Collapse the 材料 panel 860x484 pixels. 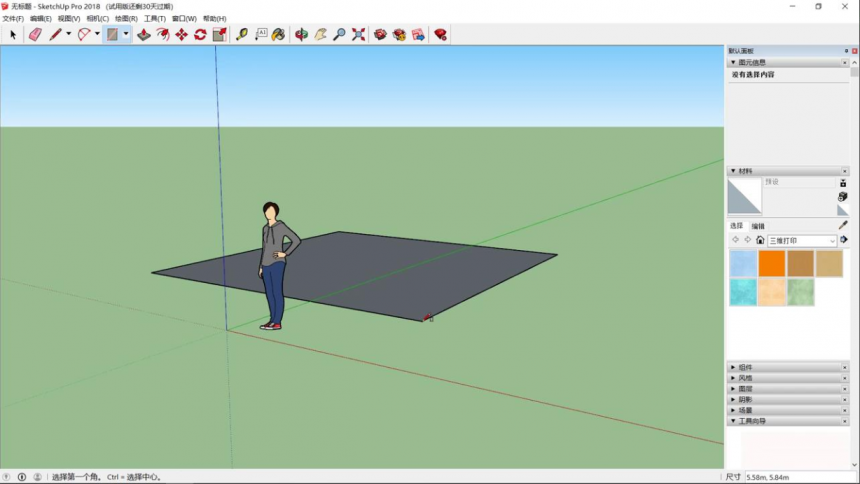(x=733, y=171)
